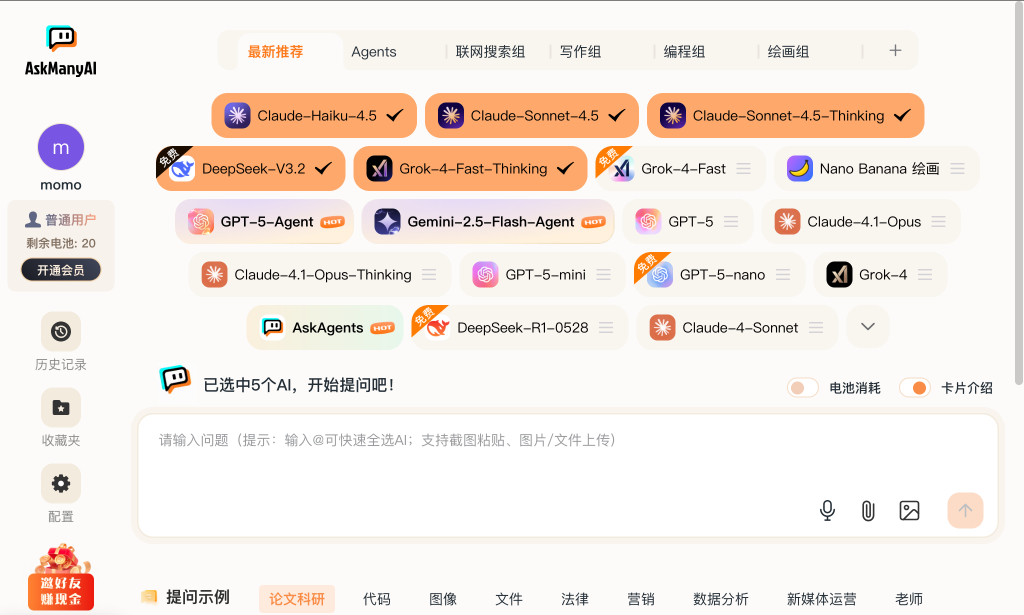Open the 收藏夹 favorites icon

[61, 408]
